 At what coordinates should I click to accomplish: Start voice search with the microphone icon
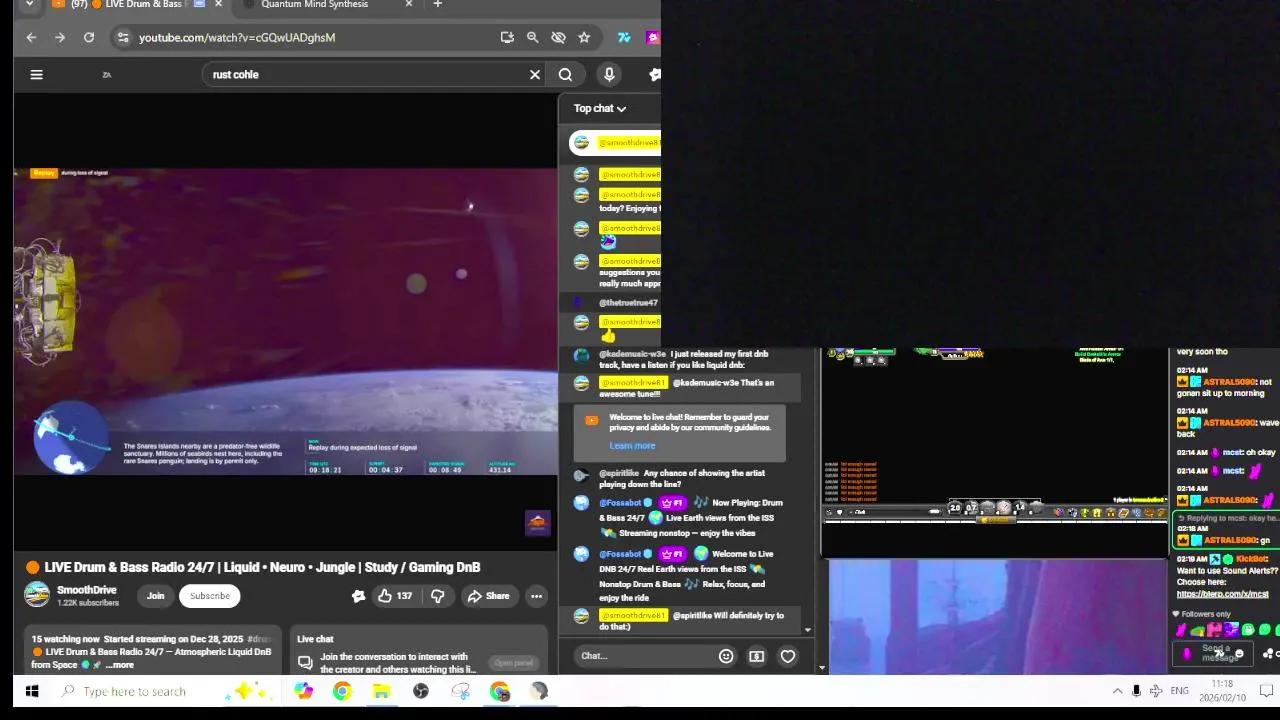[x=609, y=74]
